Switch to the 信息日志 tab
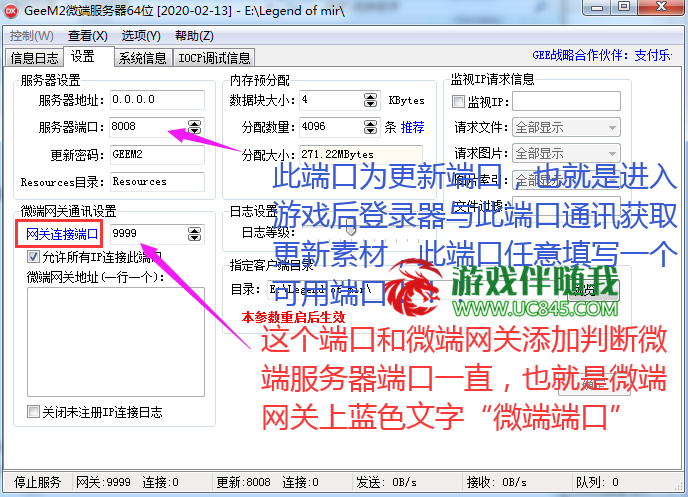 [34, 57]
